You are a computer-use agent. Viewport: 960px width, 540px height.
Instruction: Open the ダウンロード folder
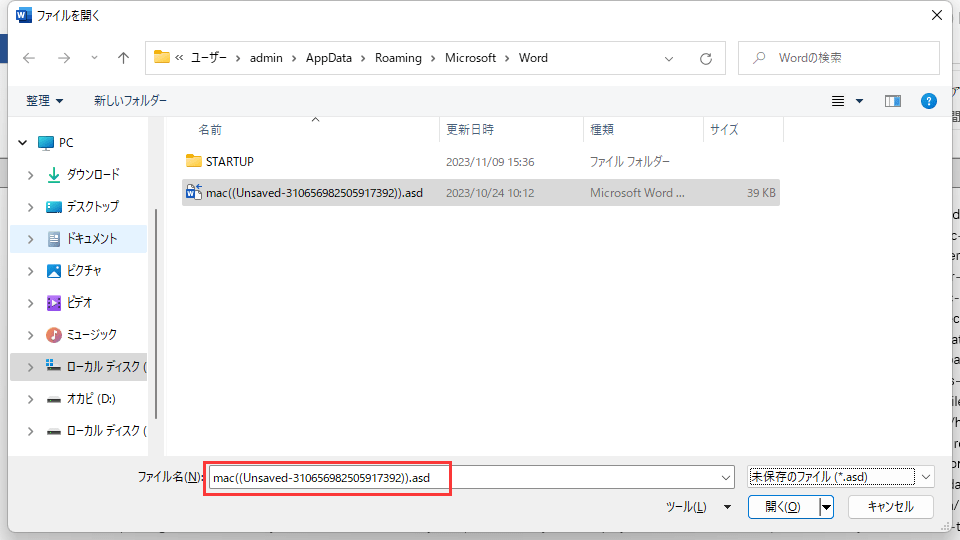[x=92, y=174]
